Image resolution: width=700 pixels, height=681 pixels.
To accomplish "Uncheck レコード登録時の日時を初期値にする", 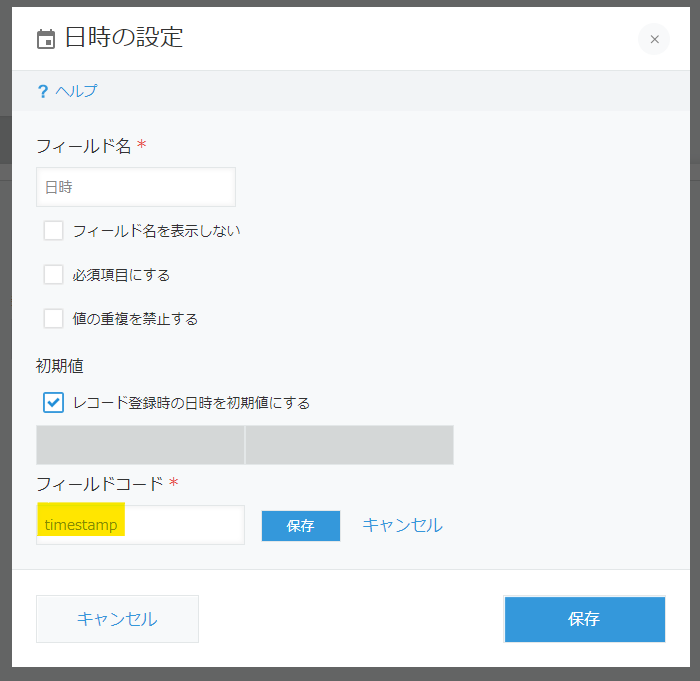I will (53, 402).
